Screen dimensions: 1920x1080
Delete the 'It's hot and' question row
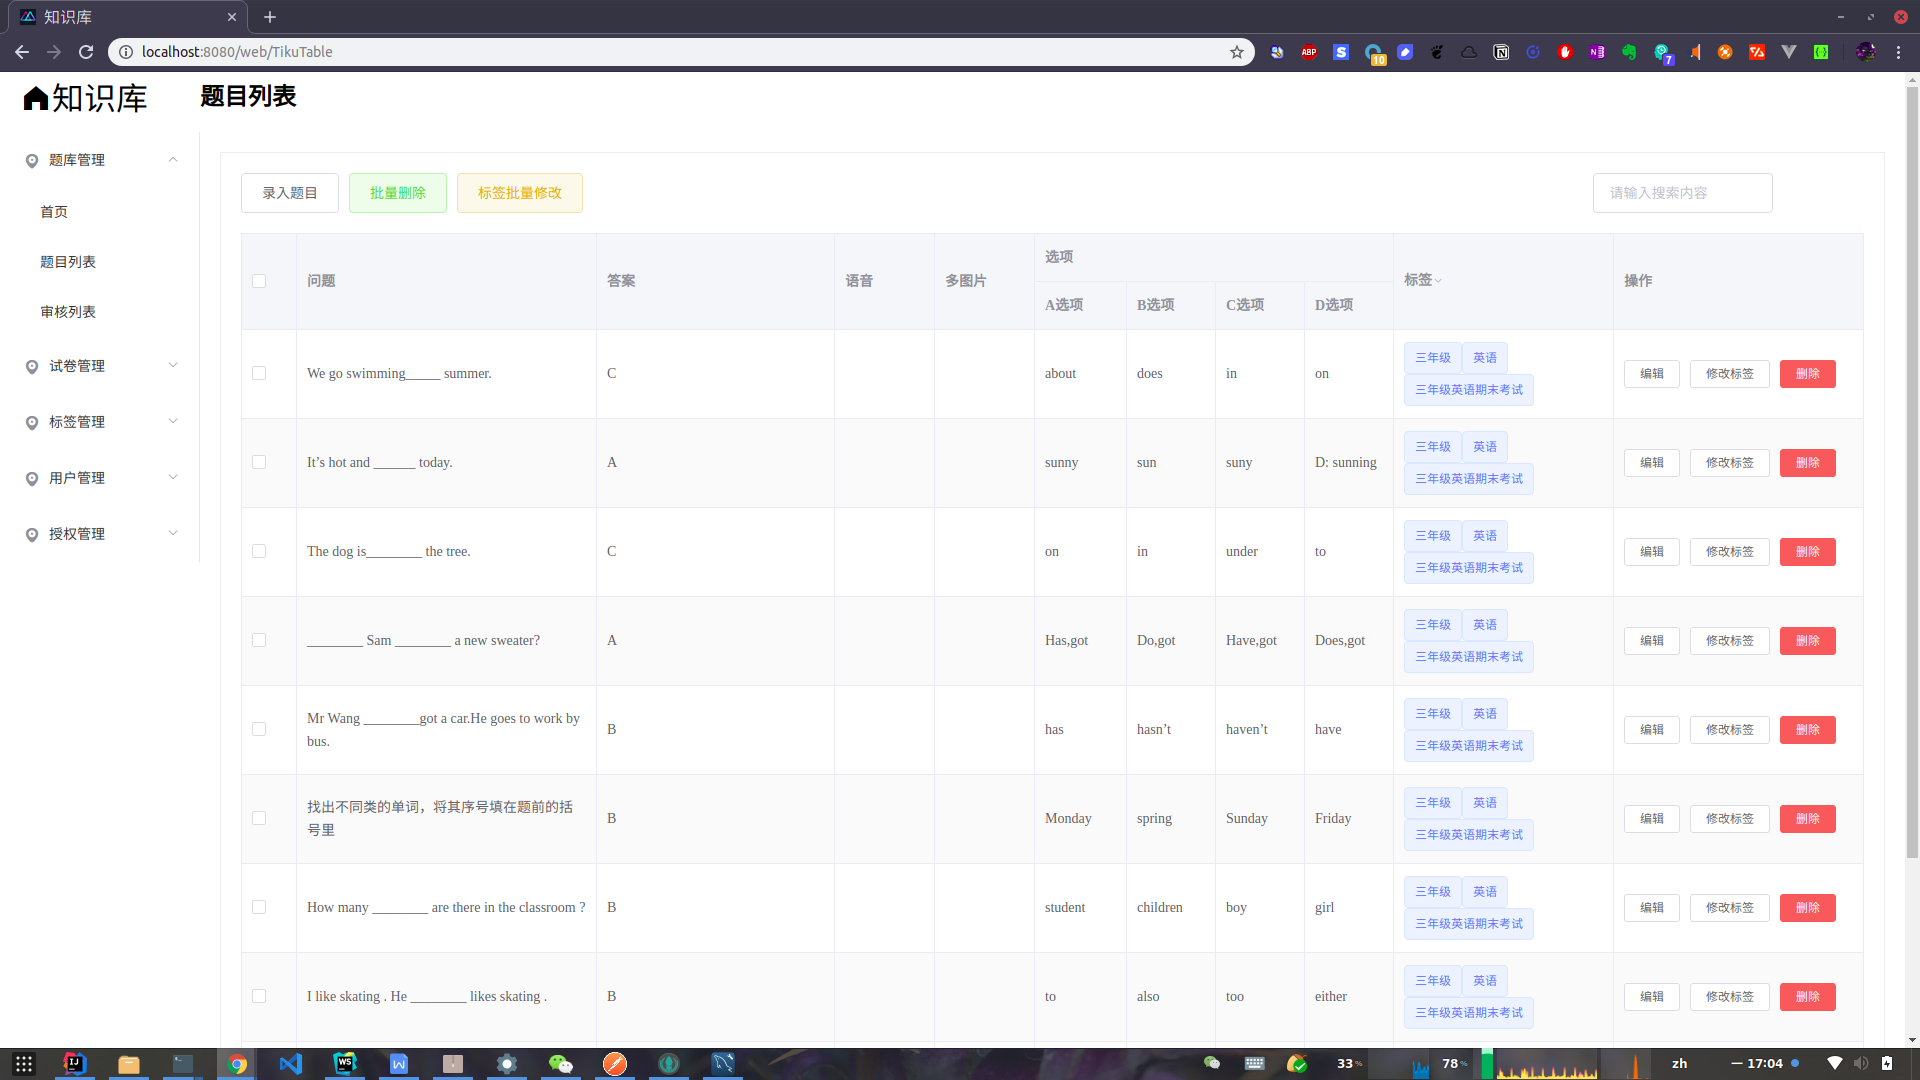(1807, 463)
